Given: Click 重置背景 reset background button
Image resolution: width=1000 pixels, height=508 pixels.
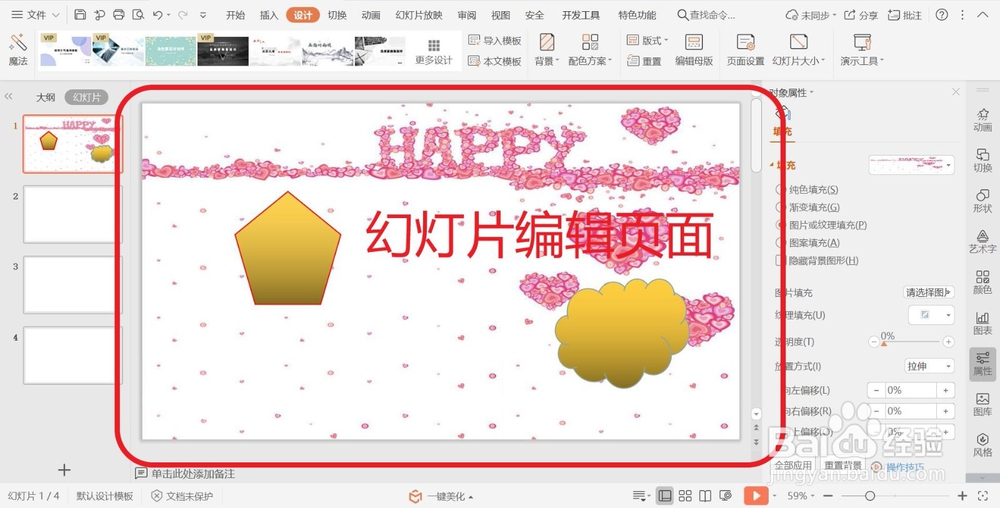Looking at the screenshot, I should [x=842, y=466].
